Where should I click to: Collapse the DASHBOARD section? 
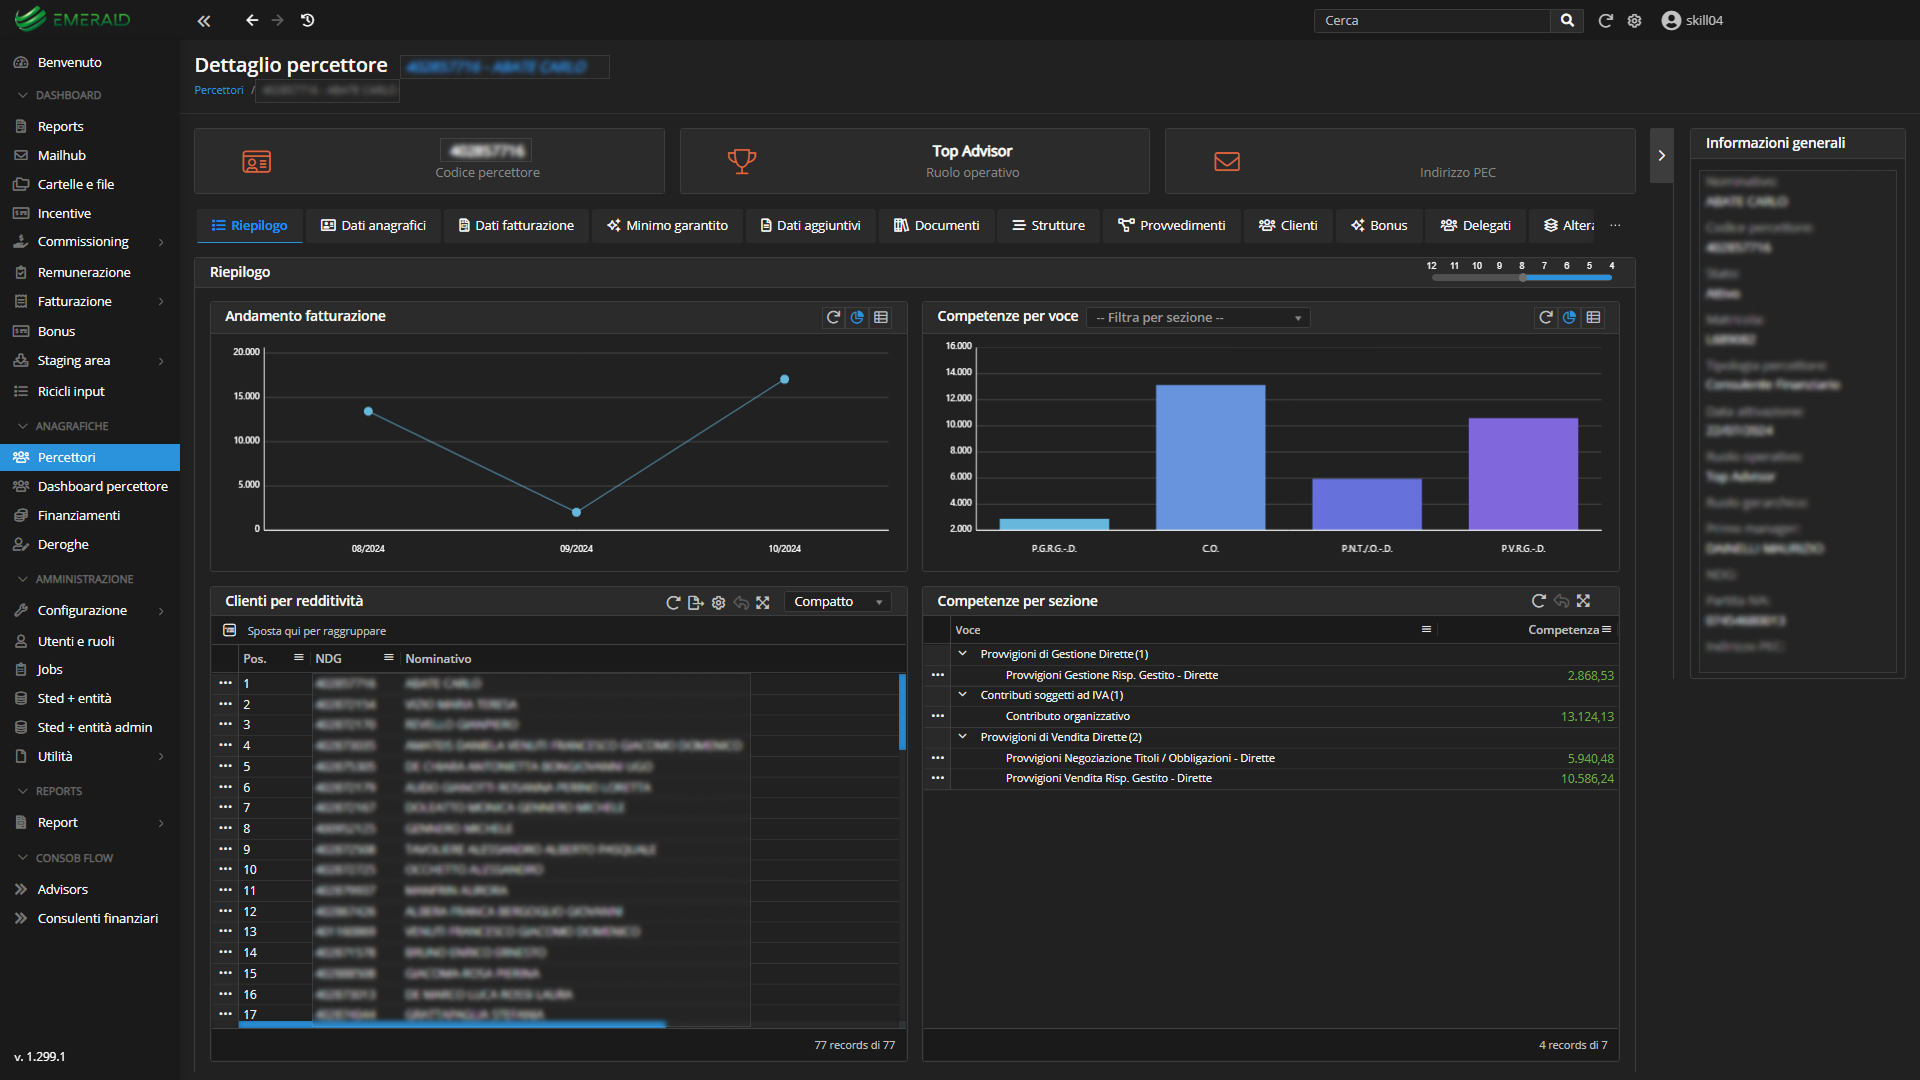coord(60,95)
